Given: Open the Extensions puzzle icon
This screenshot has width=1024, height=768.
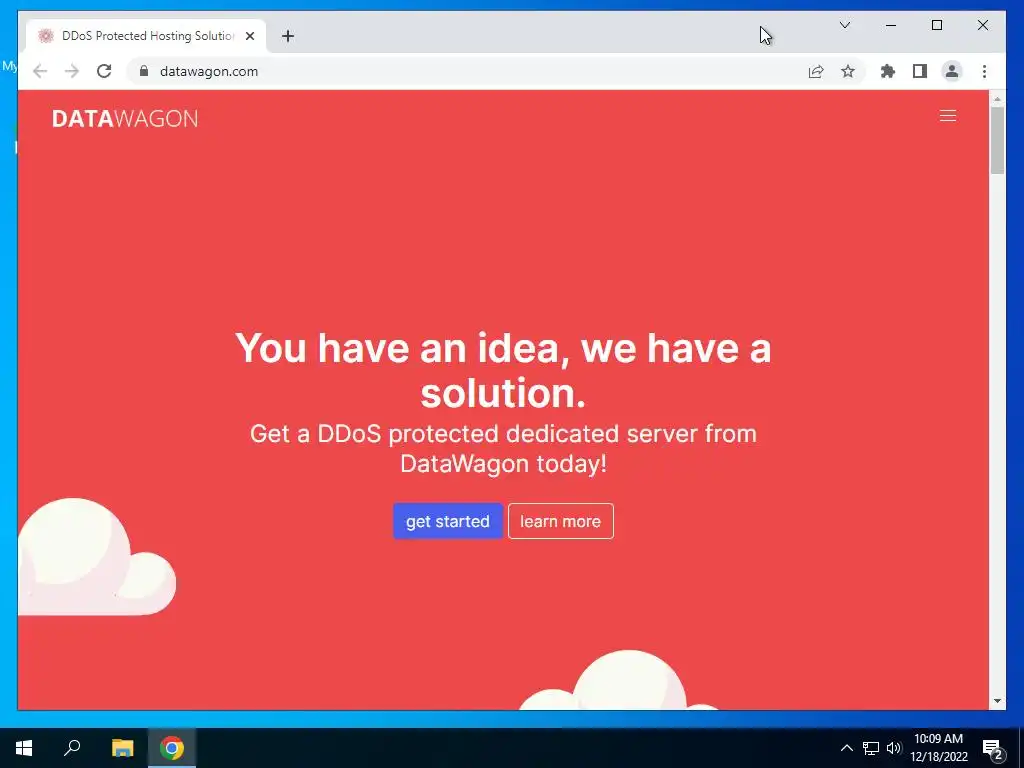Looking at the screenshot, I should [888, 71].
